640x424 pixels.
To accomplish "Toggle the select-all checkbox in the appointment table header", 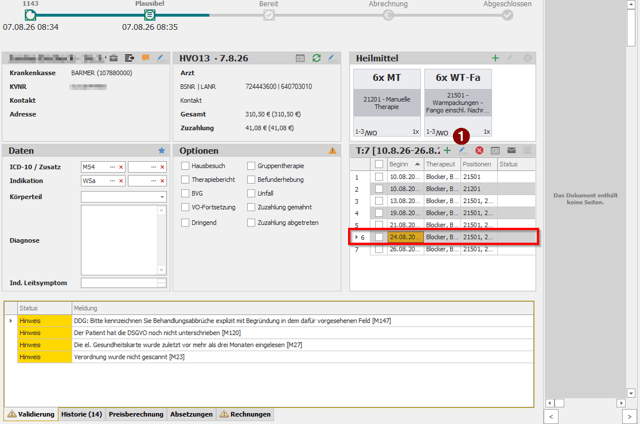I will click(379, 164).
